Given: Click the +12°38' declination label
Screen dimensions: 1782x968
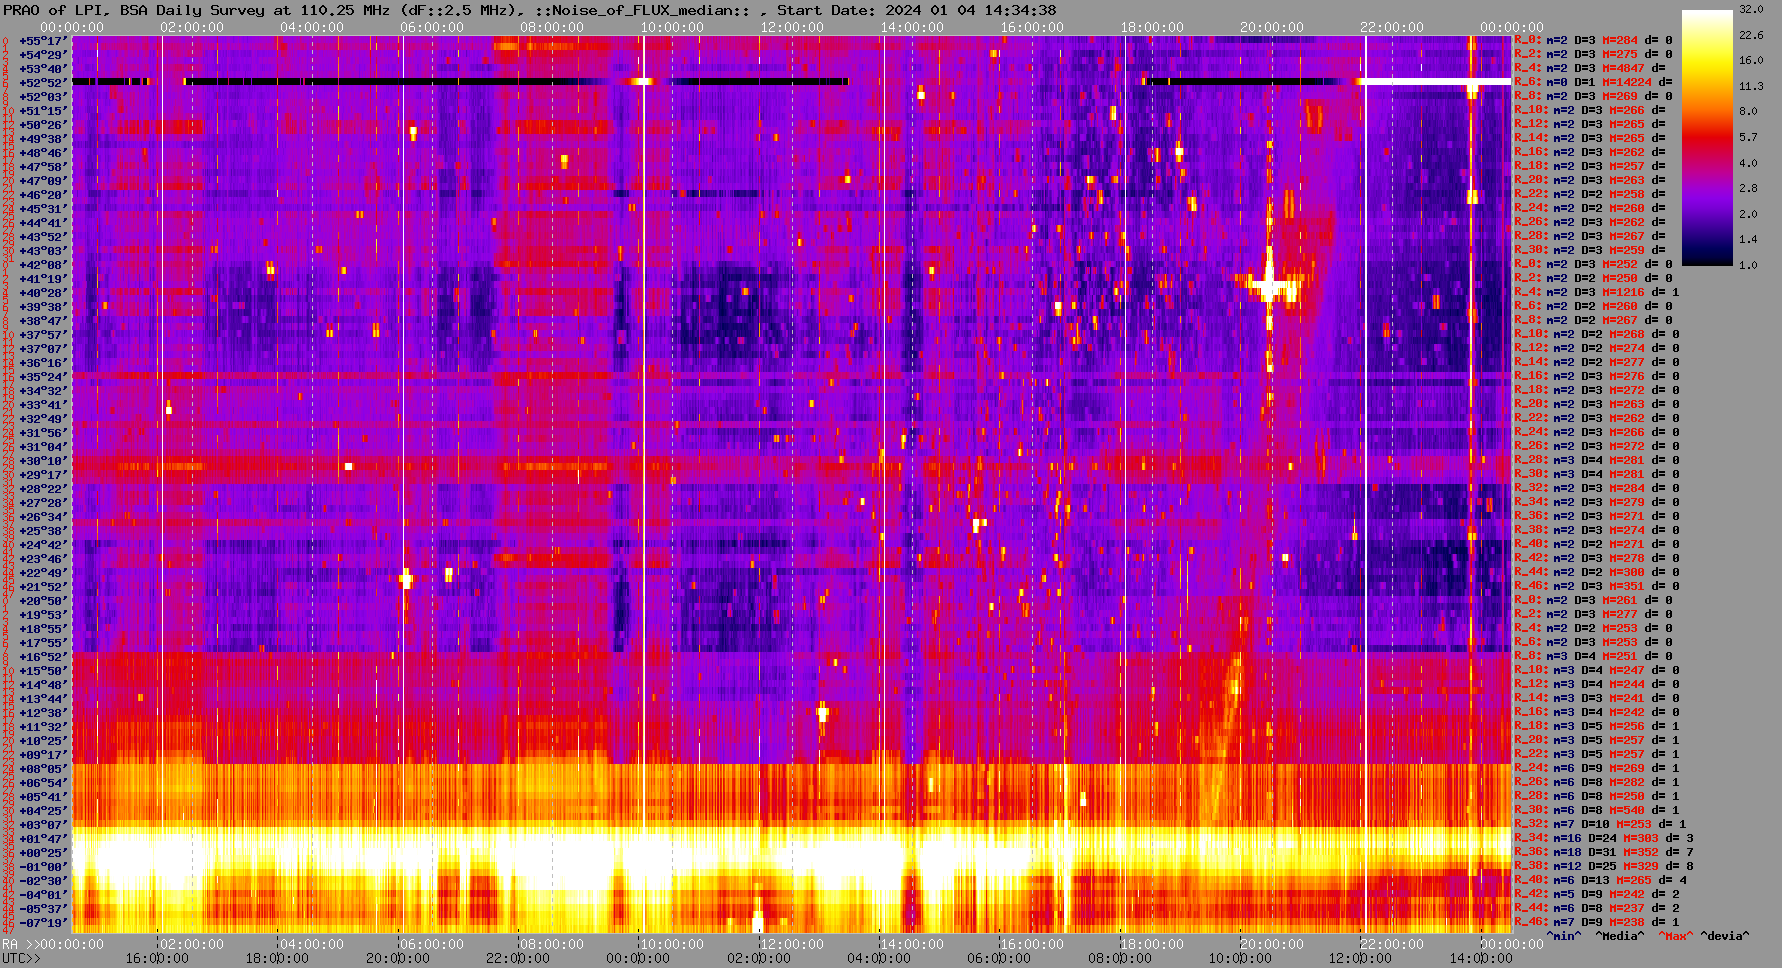Looking at the screenshot, I should (x=43, y=712).
